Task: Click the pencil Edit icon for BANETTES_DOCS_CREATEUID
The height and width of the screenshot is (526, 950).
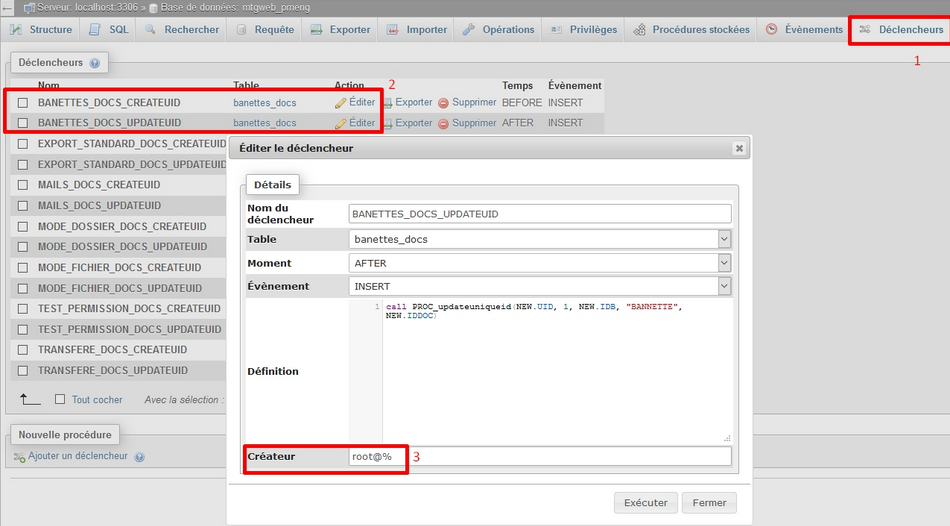Action: tap(341, 103)
